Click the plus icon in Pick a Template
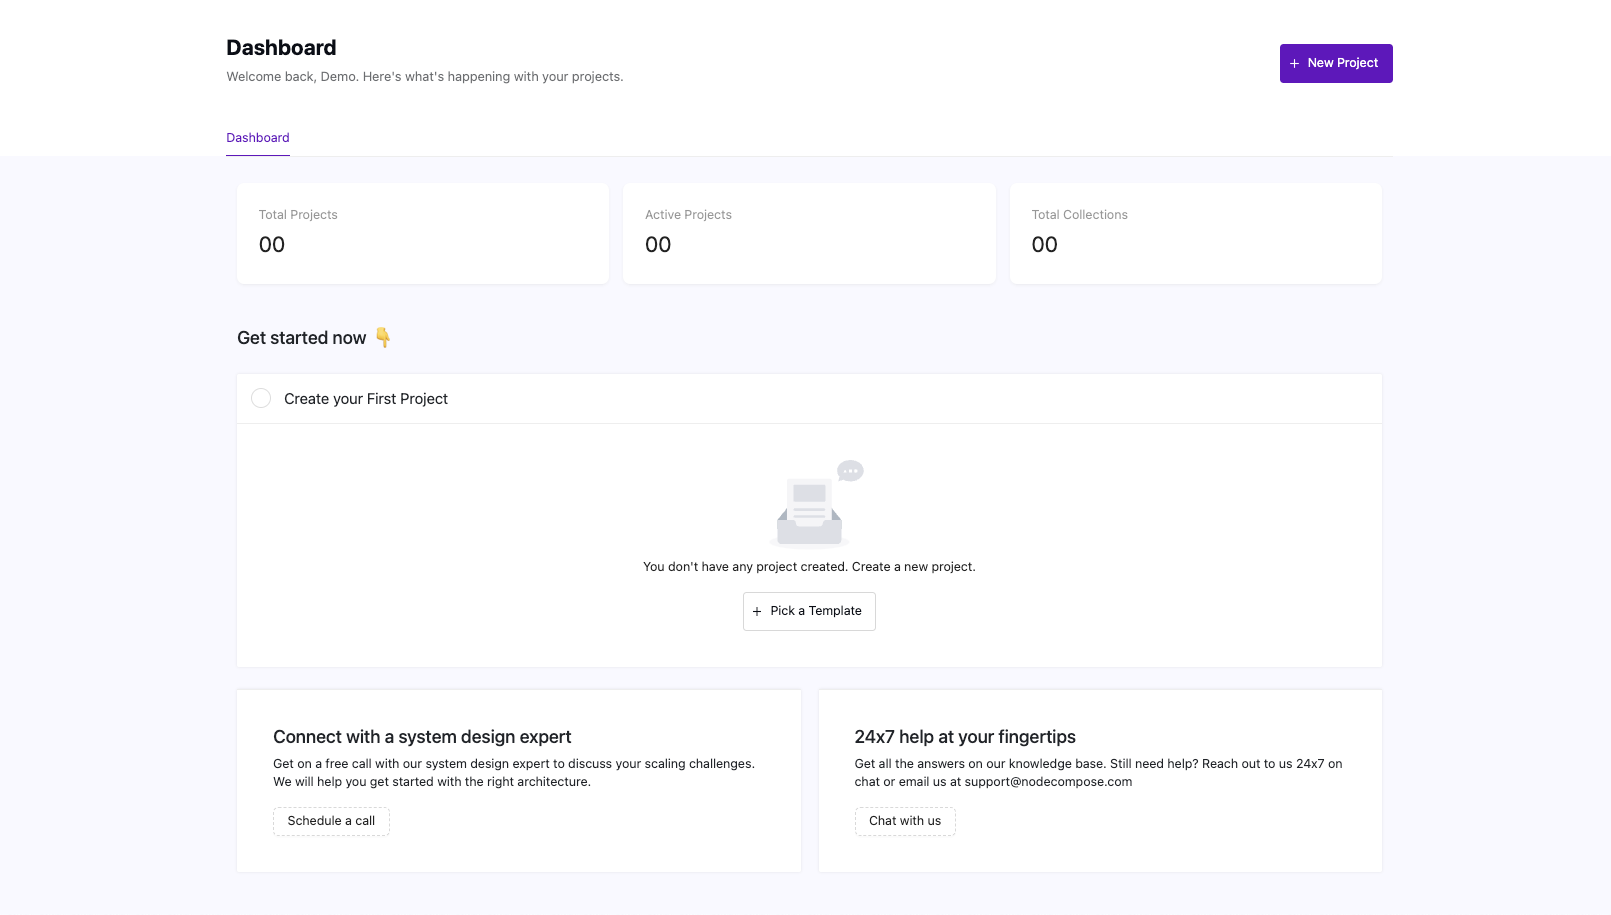 coord(757,612)
